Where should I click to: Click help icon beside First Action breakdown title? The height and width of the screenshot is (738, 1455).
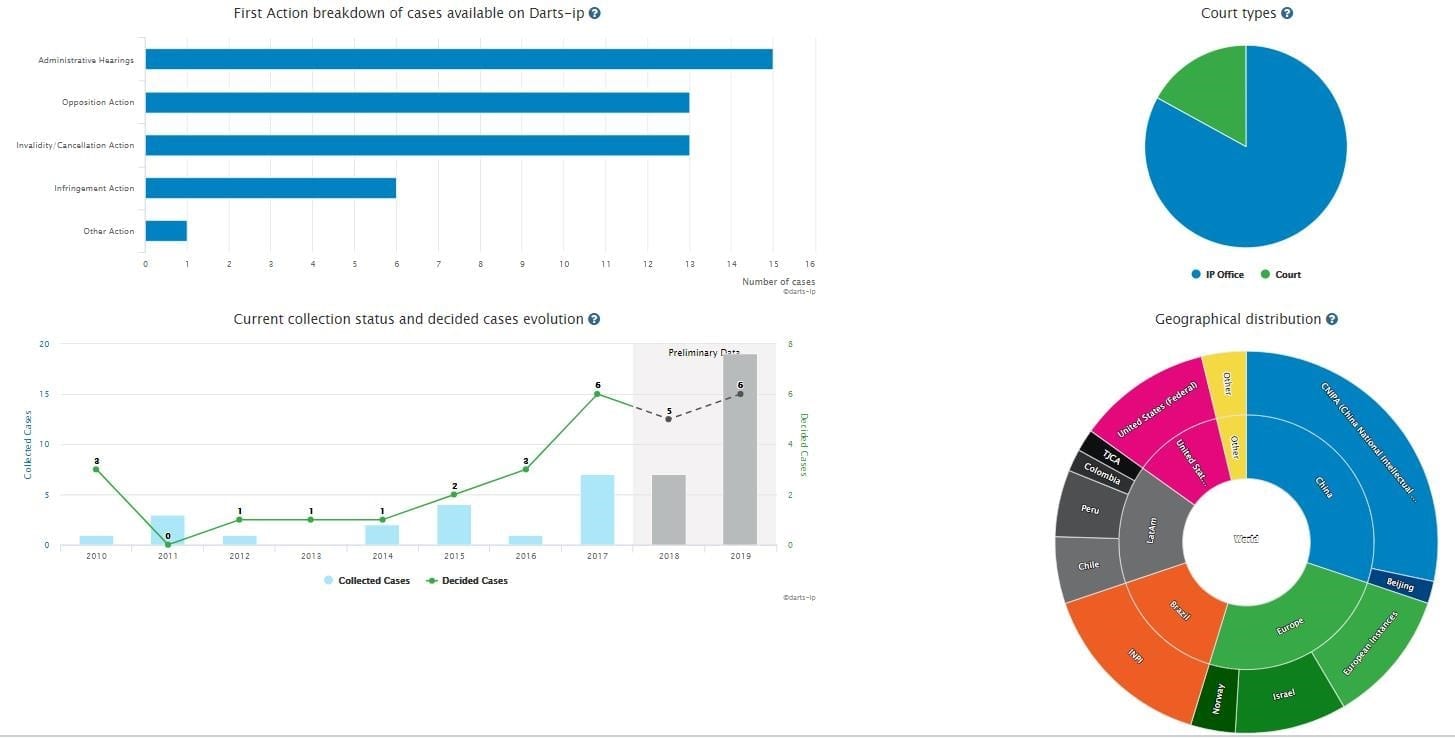pyautogui.click(x=595, y=14)
